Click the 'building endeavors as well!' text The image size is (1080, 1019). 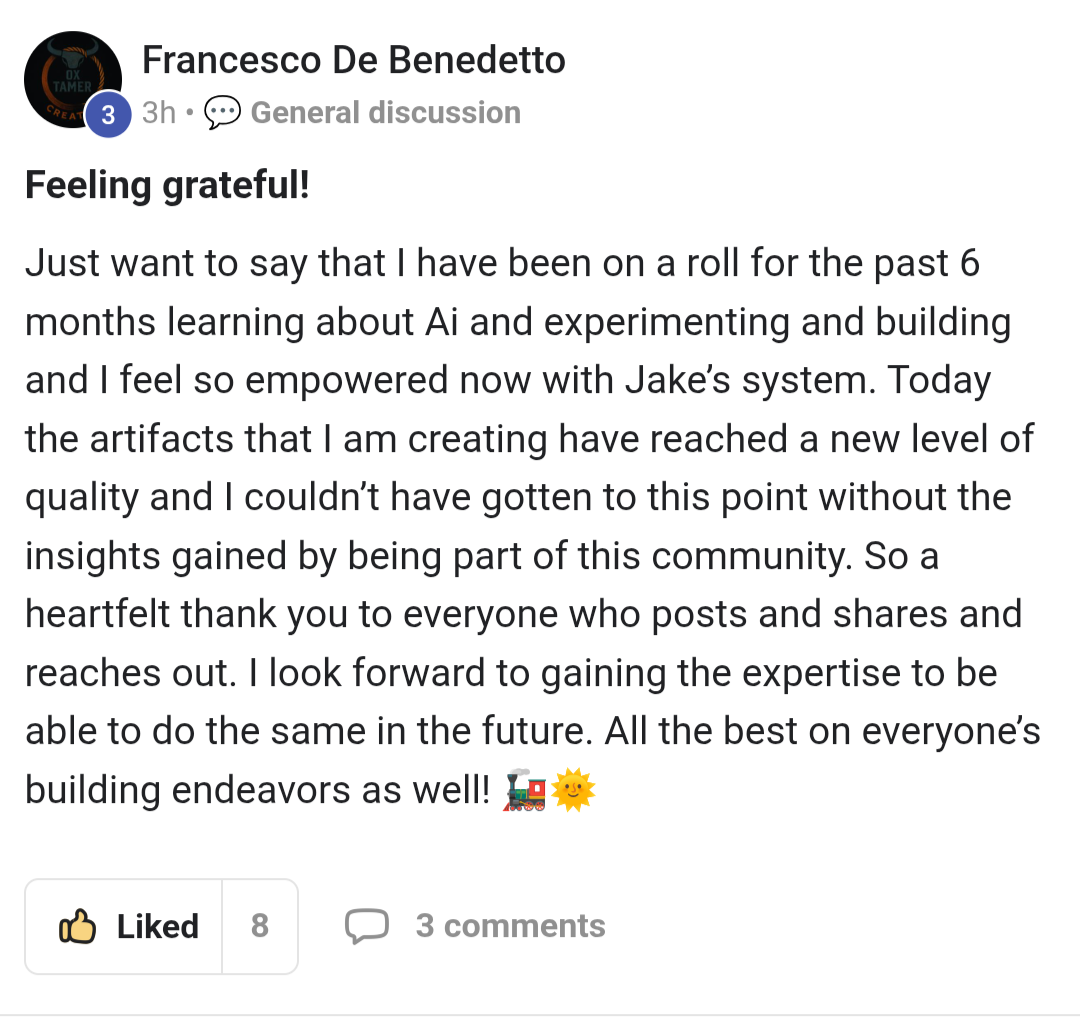coord(258,790)
